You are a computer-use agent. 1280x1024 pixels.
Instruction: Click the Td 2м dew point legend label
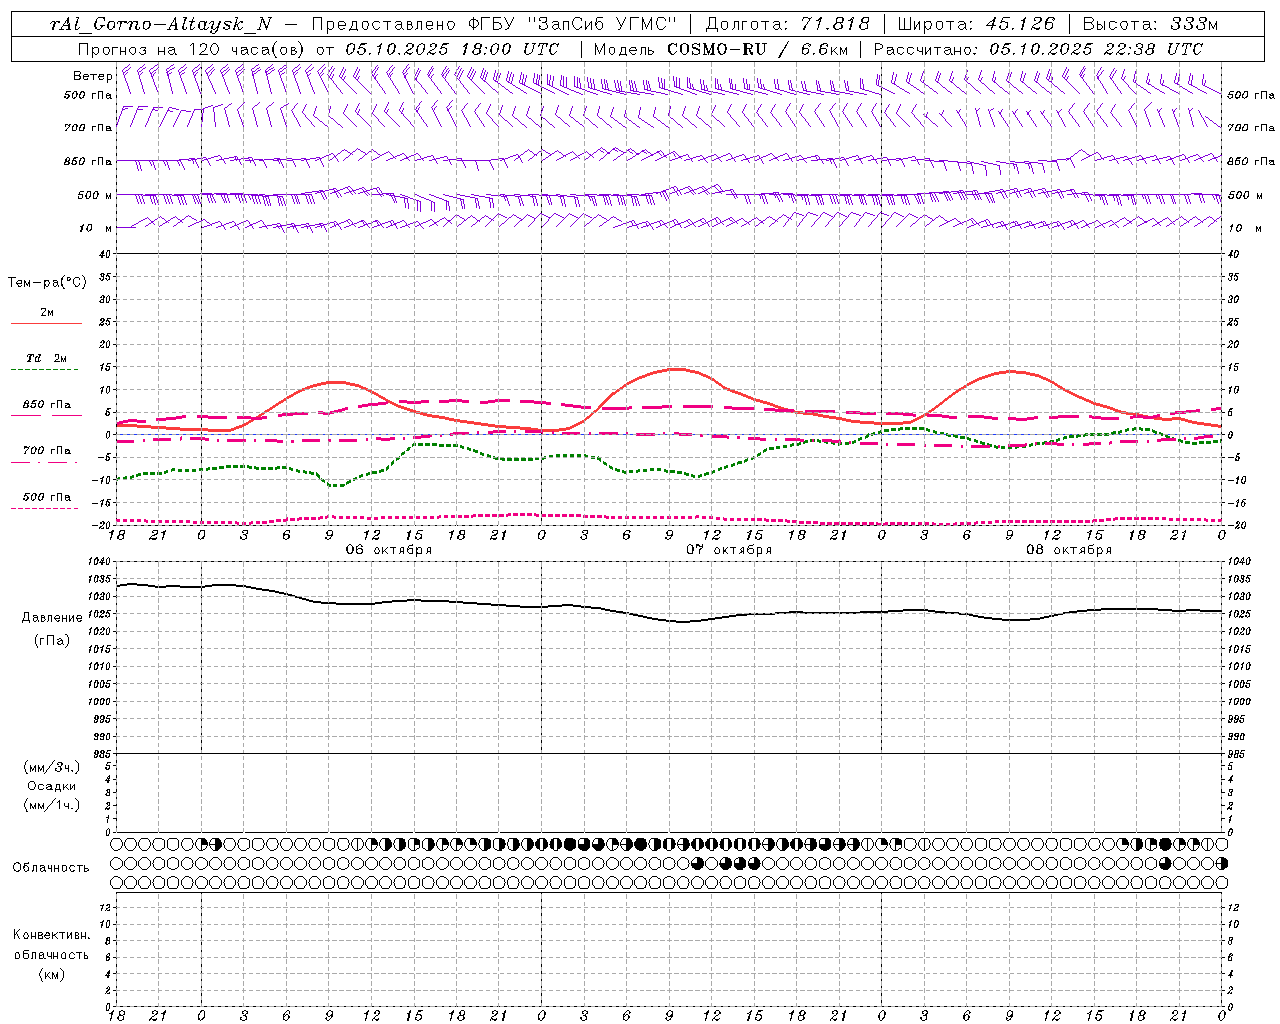coord(47,358)
